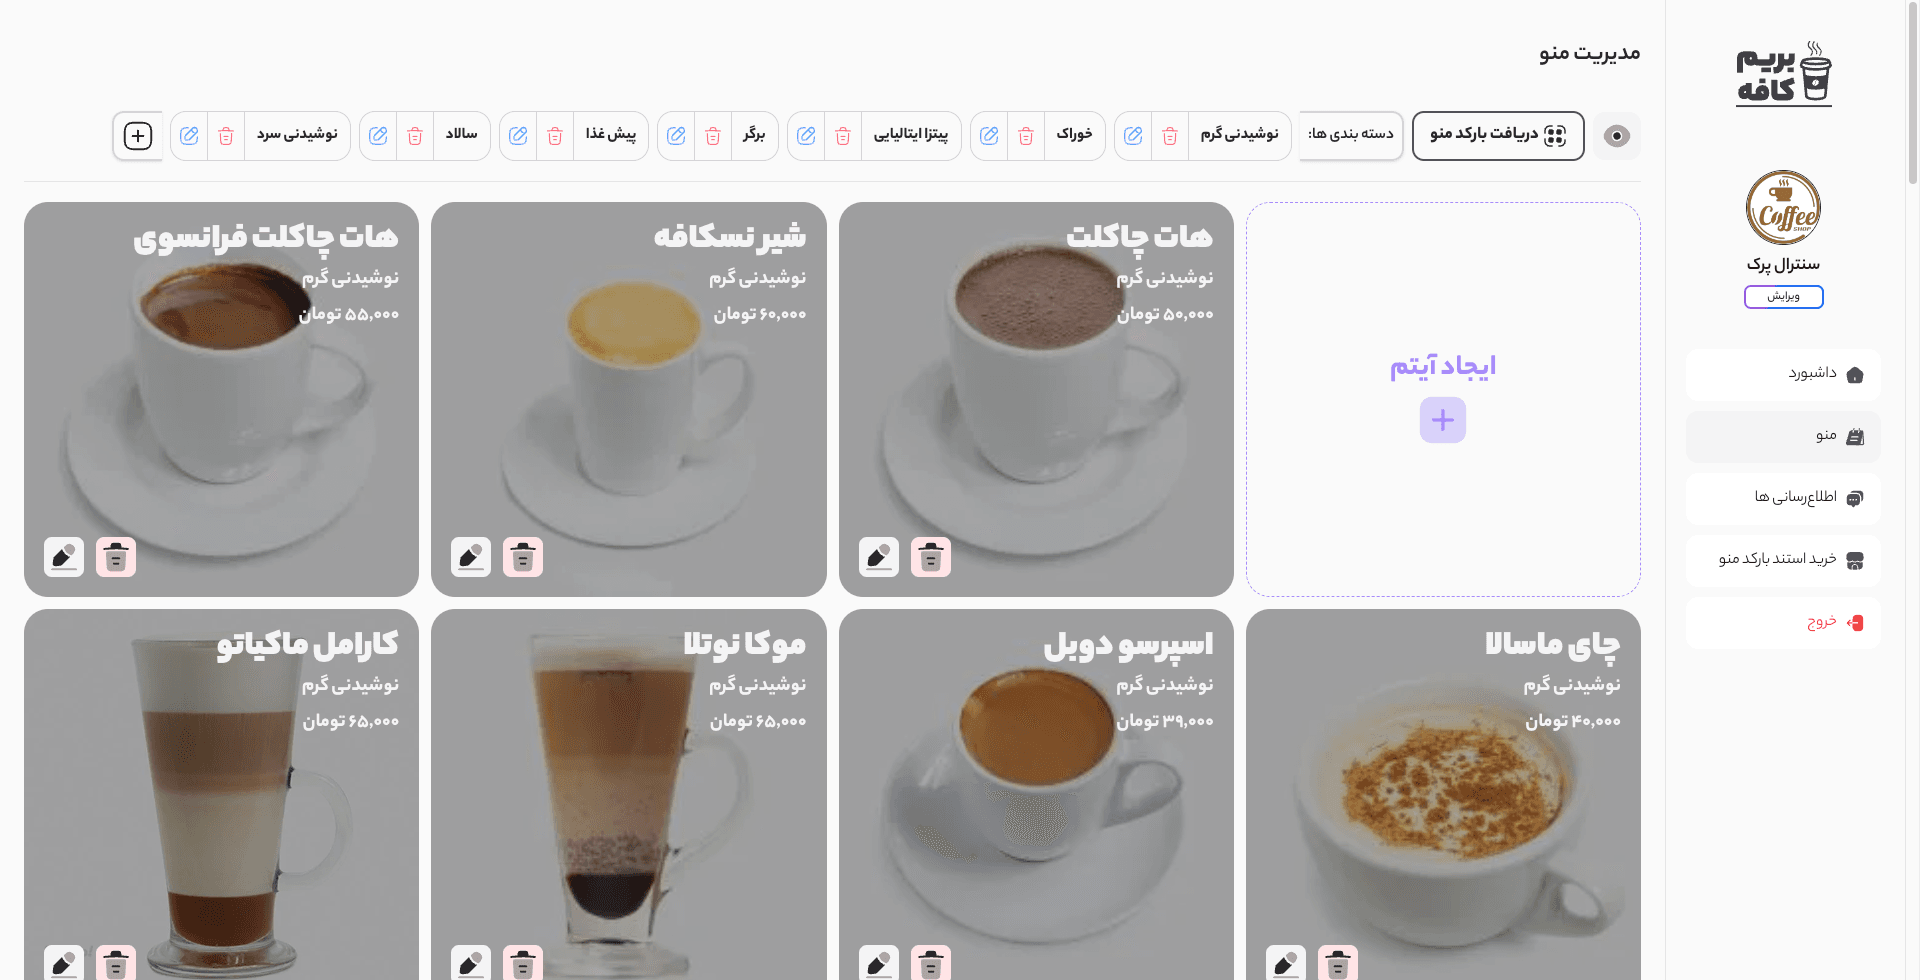Edit the شیر نسکافه menu item
This screenshot has width=1920, height=980.
tap(471, 557)
